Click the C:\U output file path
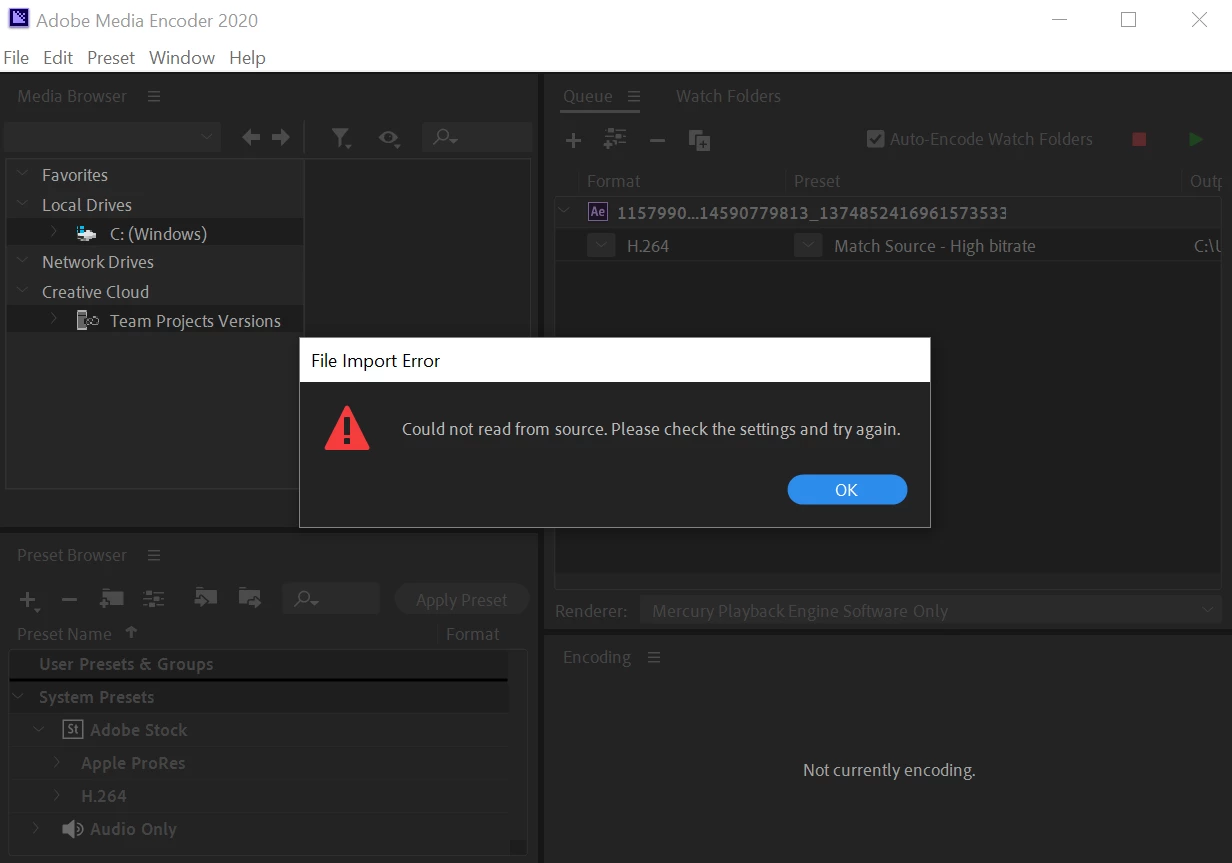The width and height of the screenshot is (1232, 863). tap(1207, 246)
